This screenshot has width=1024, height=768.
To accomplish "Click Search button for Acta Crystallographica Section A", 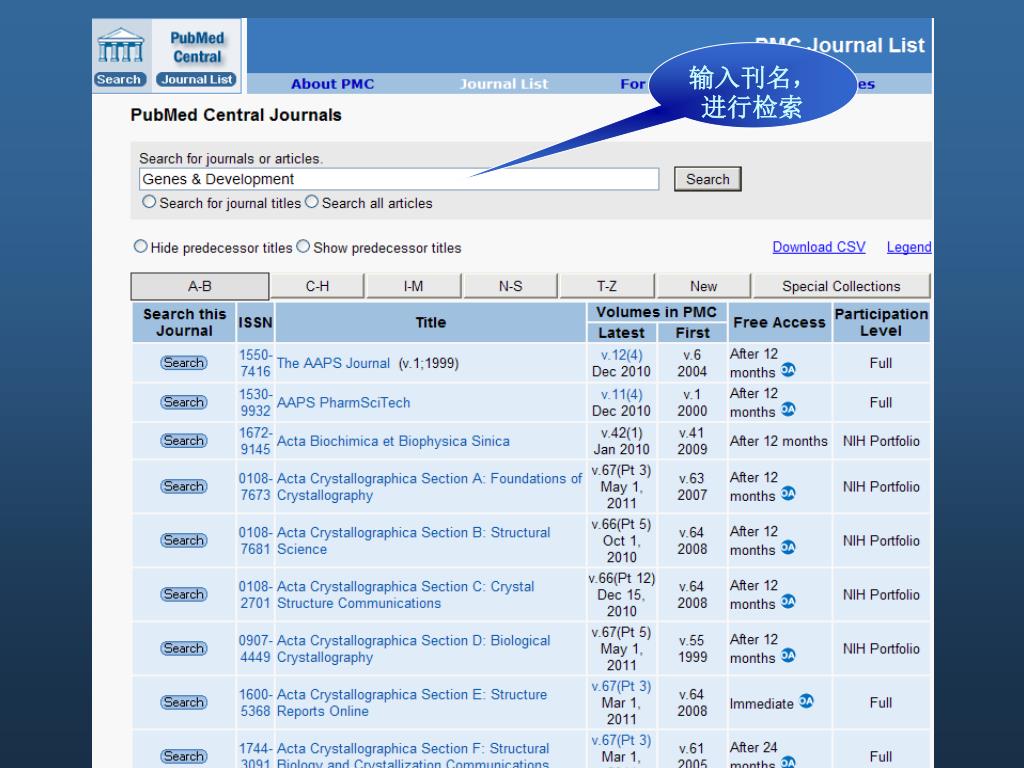I will click(184, 487).
